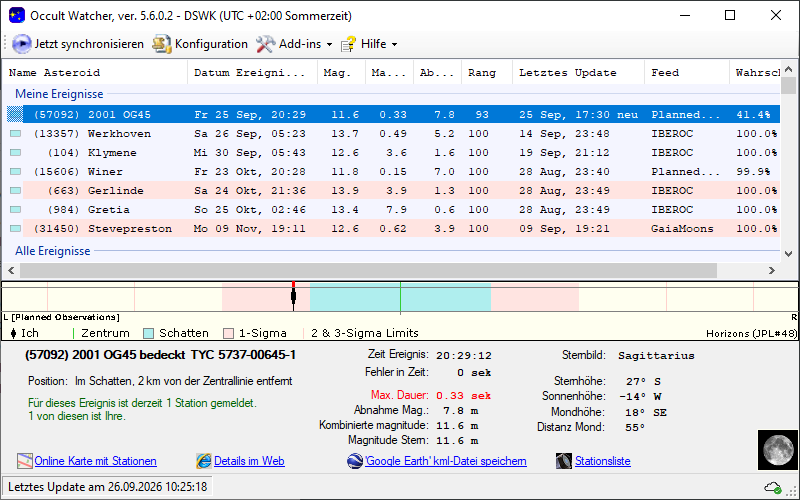Click the cloud sync status icon
Image resolution: width=800 pixels, height=500 pixels.
tap(773, 487)
